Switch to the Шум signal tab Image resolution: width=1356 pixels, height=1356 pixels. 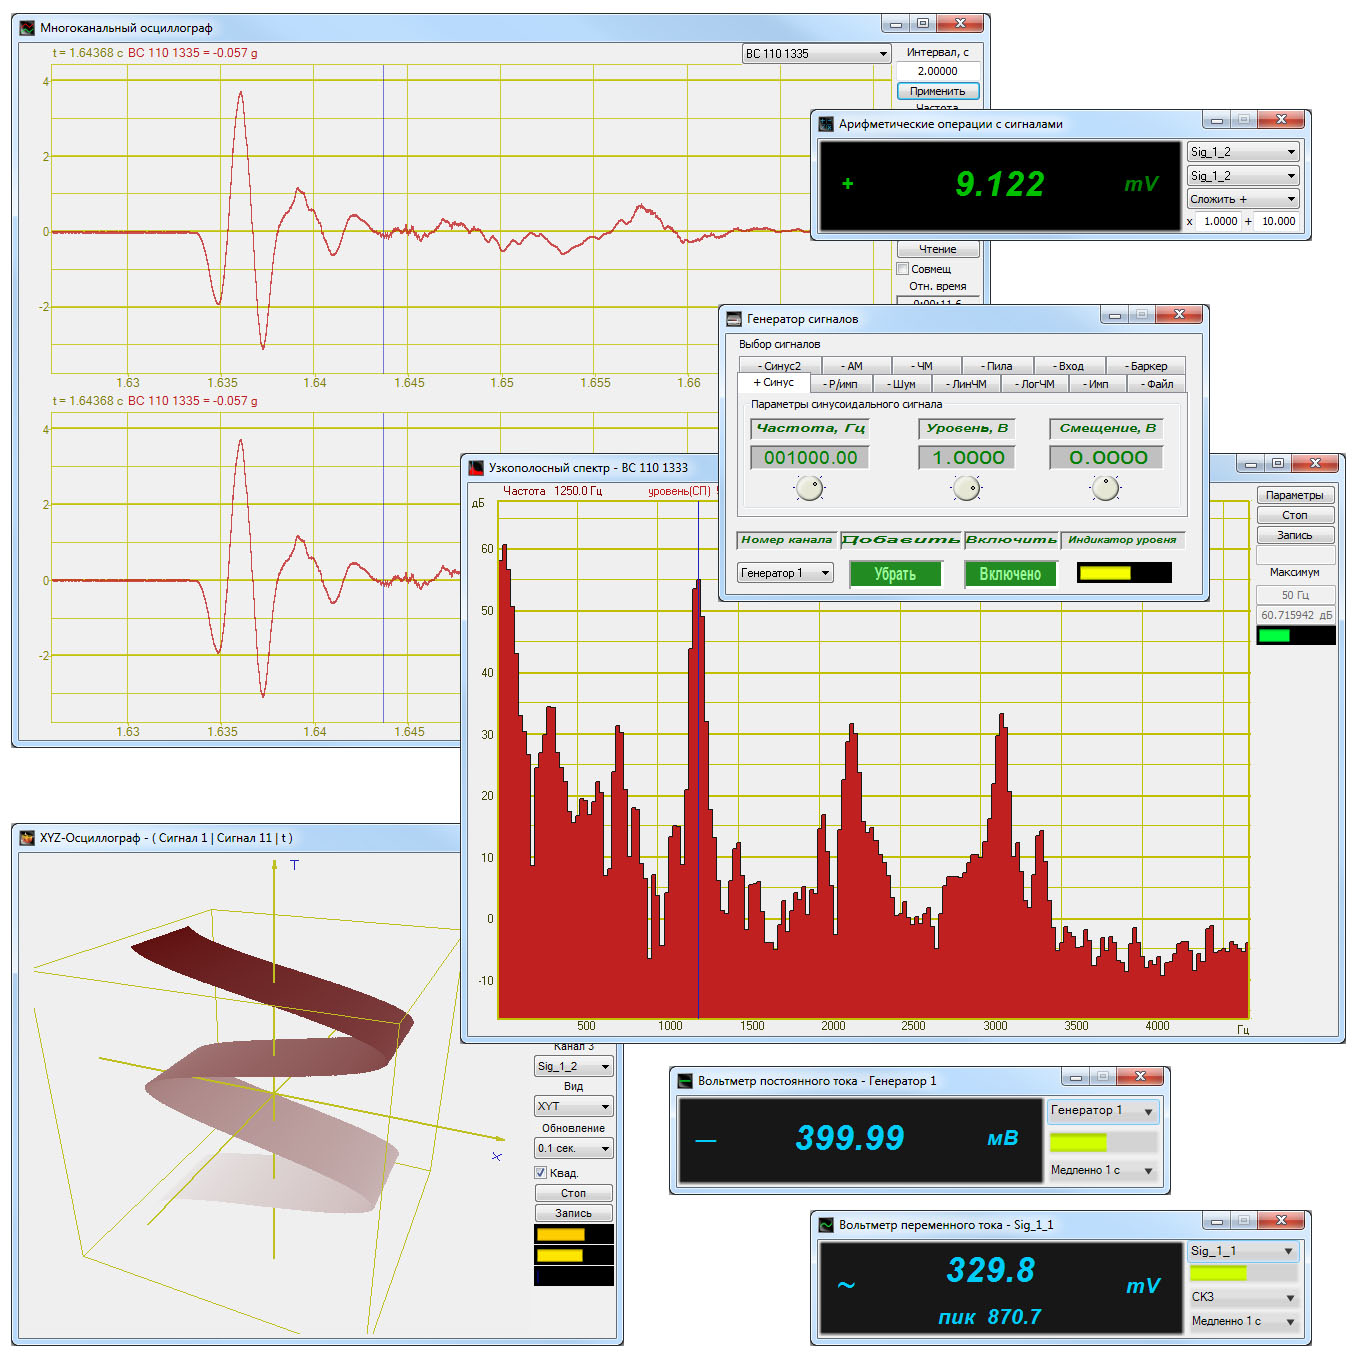(x=902, y=384)
